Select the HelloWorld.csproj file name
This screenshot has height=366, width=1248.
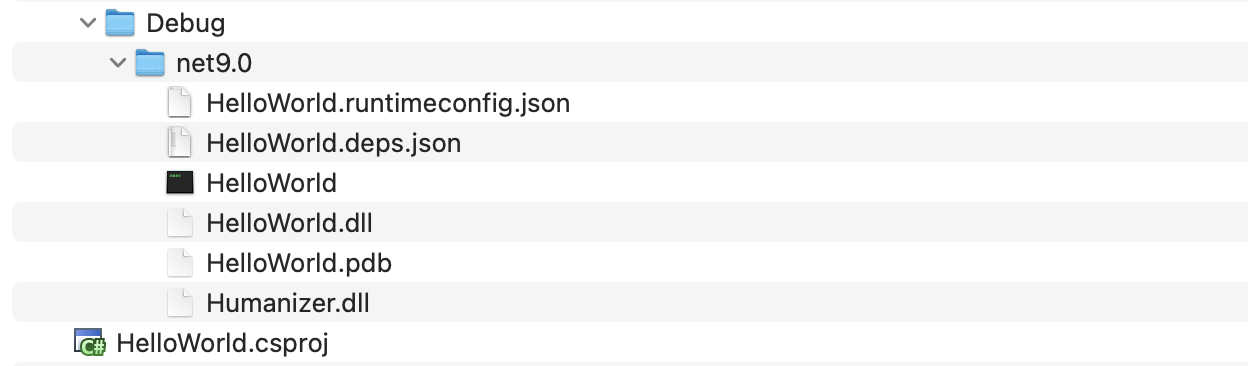[x=222, y=343]
